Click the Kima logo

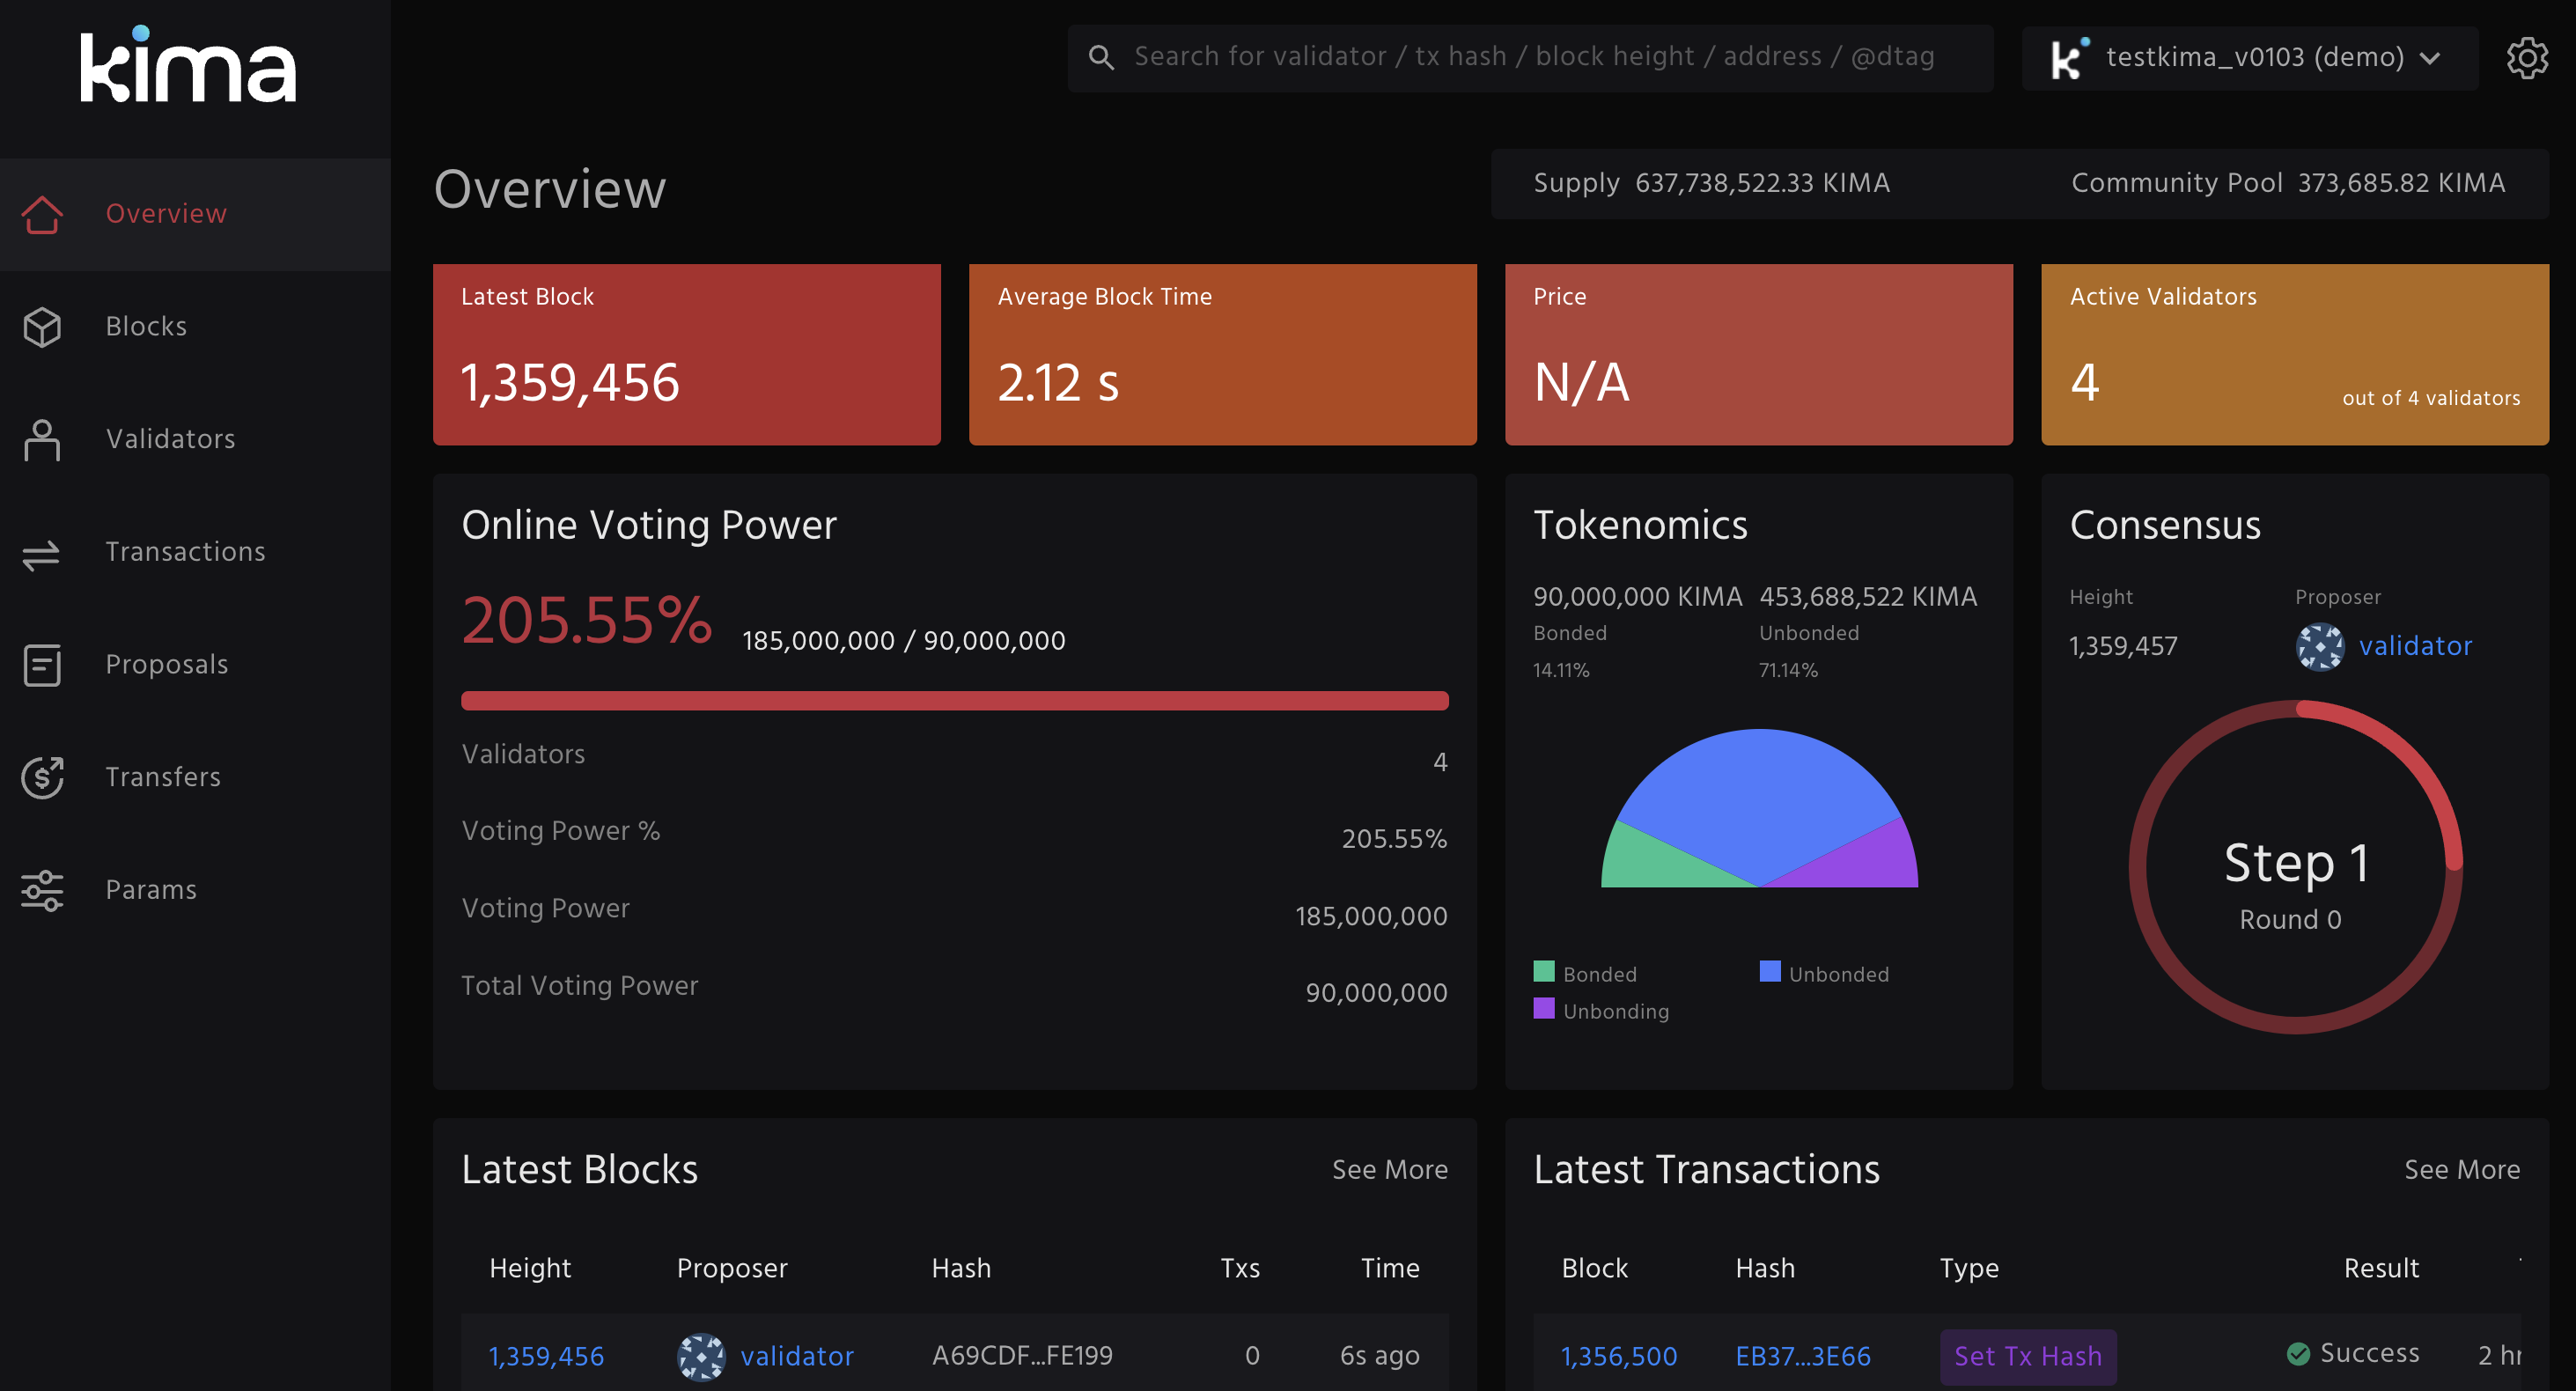coord(188,66)
